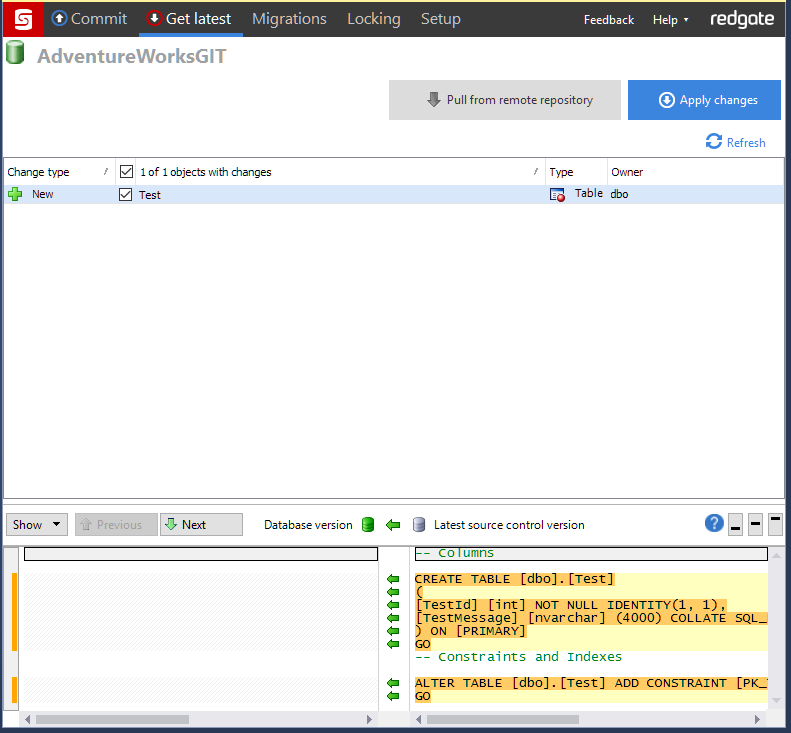Click the Table type icon in Test row

(x=557, y=194)
